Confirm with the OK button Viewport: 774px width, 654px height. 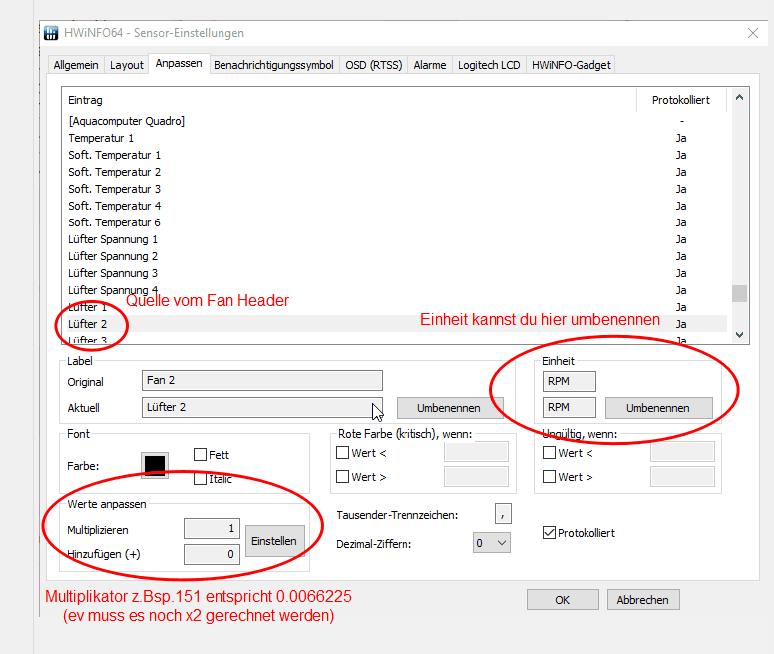point(563,600)
